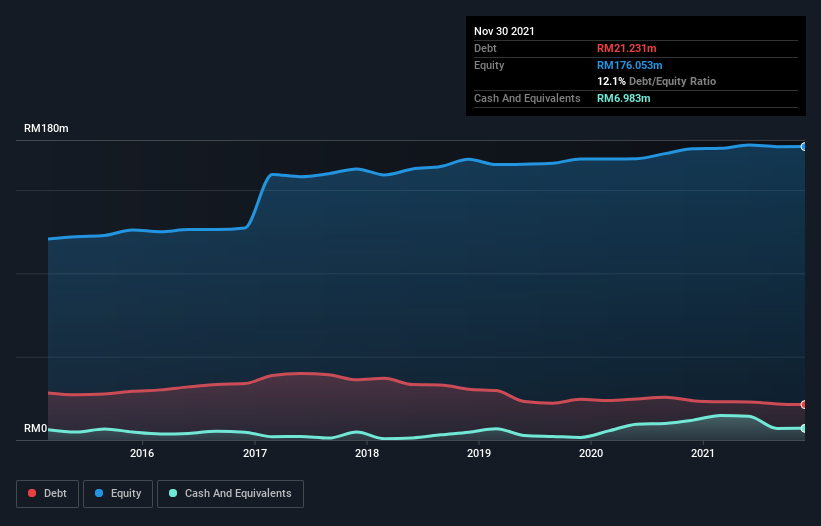Viewport: 821px width, 526px height.
Task: Select the blue Equity endpoint marker
Action: (804, 147)
